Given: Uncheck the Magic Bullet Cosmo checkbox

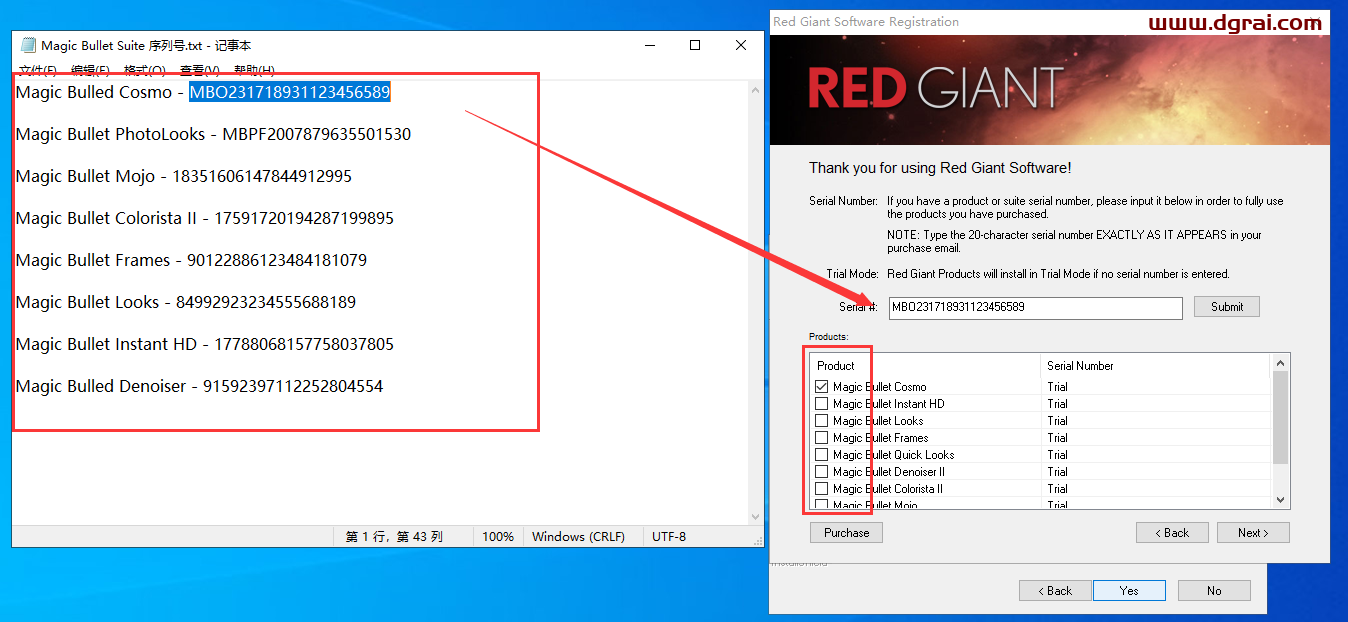Looking at the screenshot, I should [822, 387].
